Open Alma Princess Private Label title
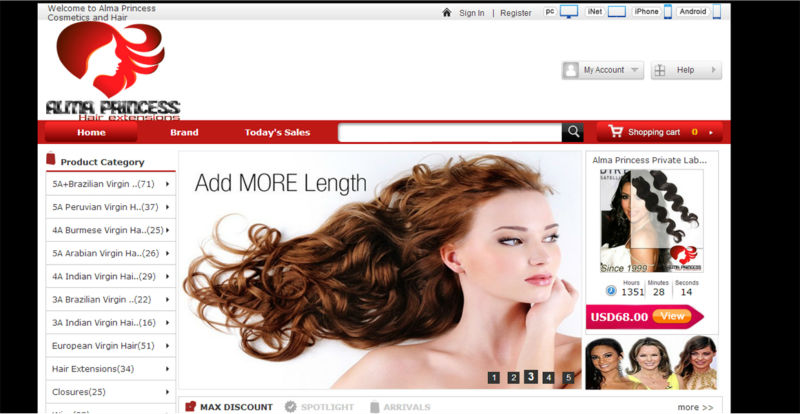This screenshot has width=800, height=414. point(649,160)
